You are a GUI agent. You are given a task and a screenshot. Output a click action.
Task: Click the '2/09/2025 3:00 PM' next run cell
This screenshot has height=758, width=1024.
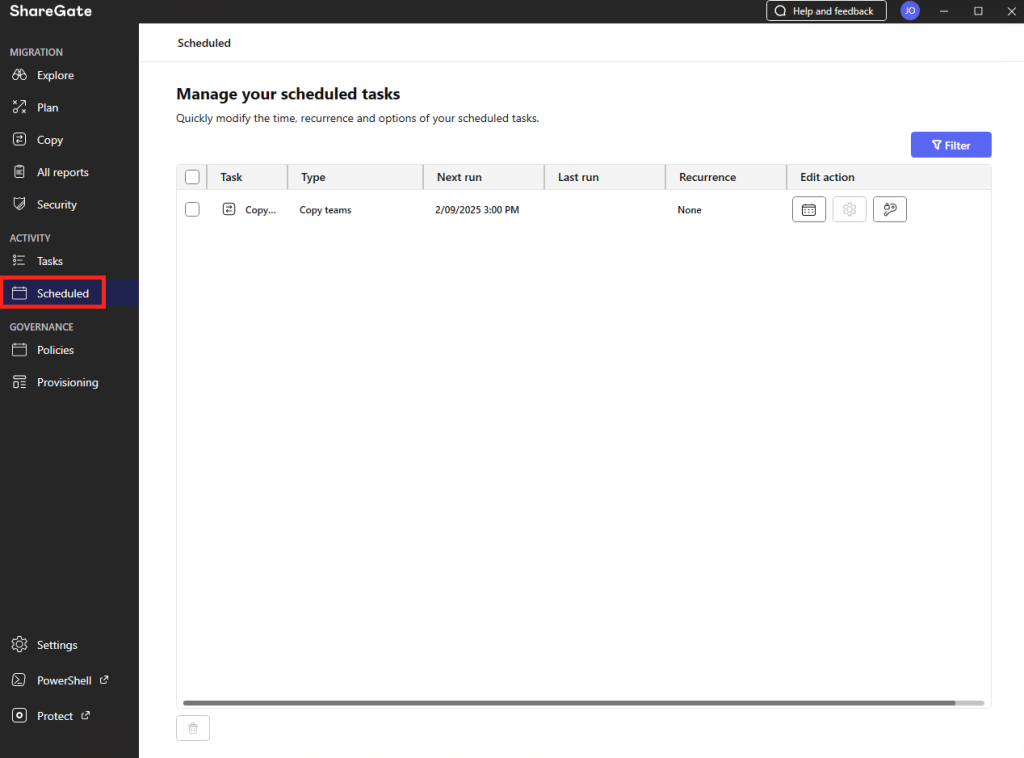point(477,210)
